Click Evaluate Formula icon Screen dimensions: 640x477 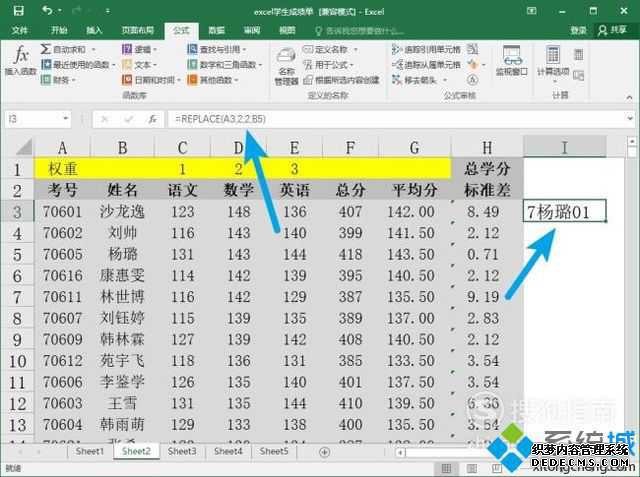point(473,80)
